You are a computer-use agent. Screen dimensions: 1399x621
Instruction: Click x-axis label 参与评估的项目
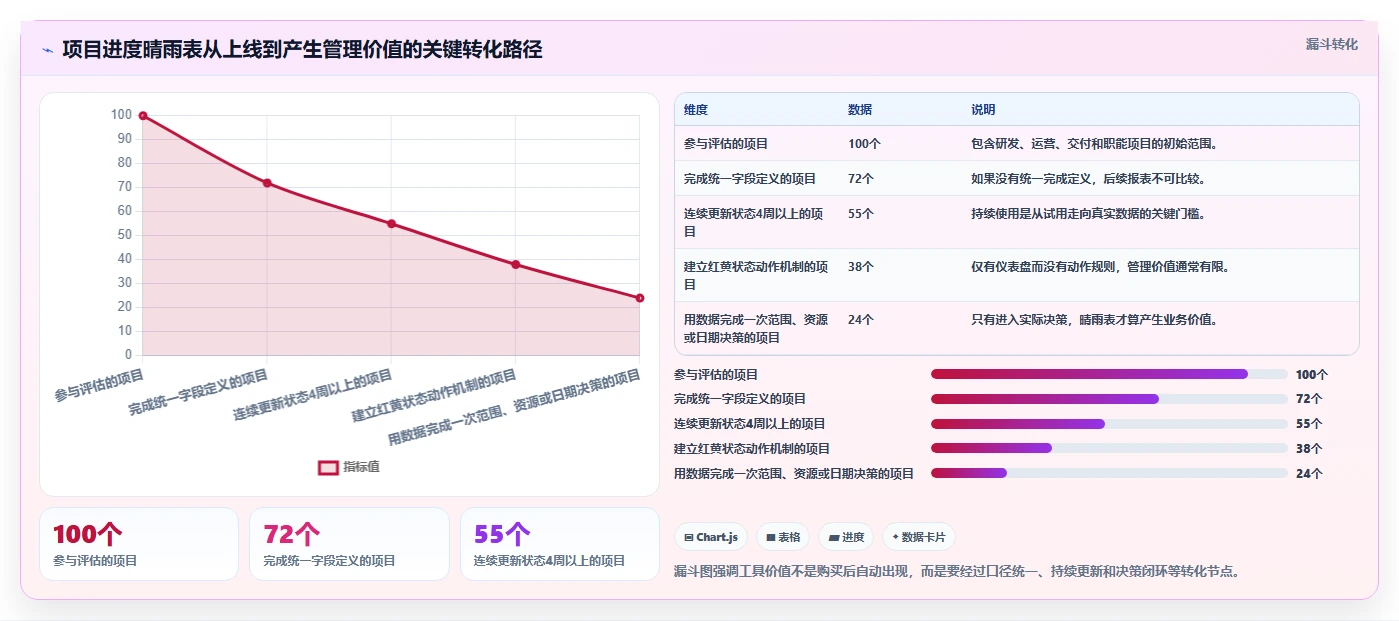coord(99,386)
